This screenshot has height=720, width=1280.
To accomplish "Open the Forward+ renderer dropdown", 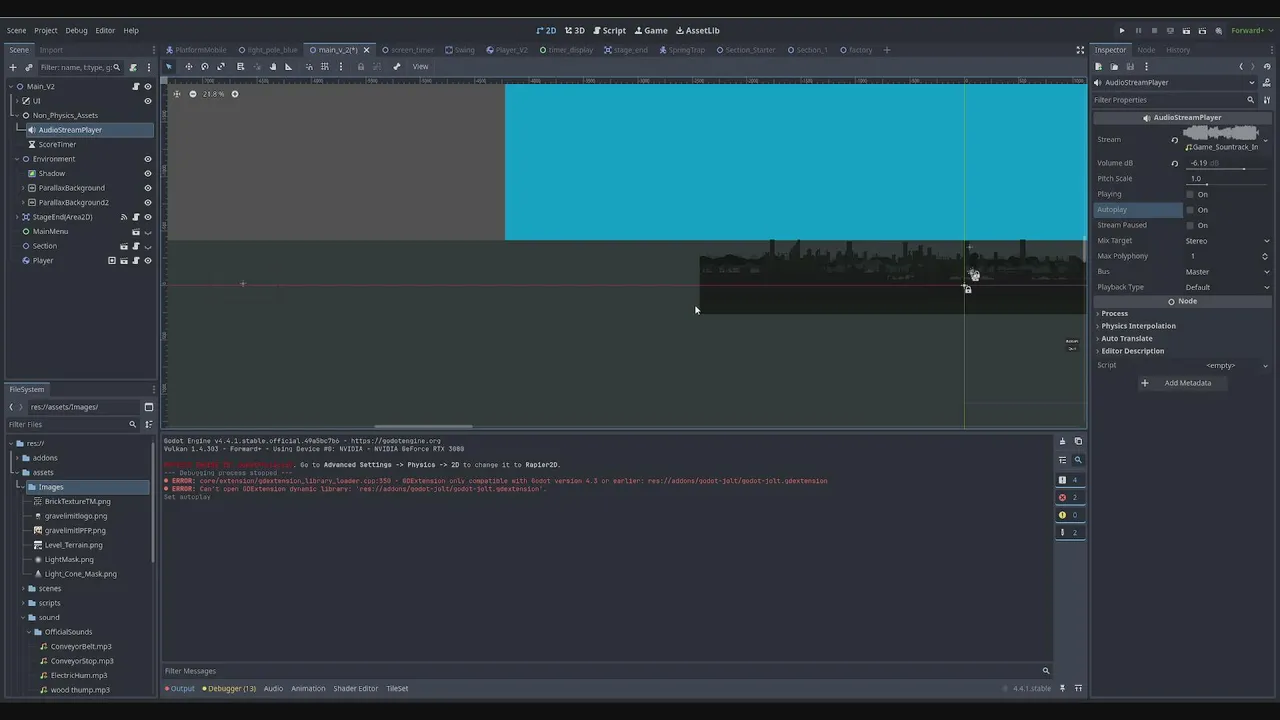I will pyautogui.click(x=1250, y=30).
